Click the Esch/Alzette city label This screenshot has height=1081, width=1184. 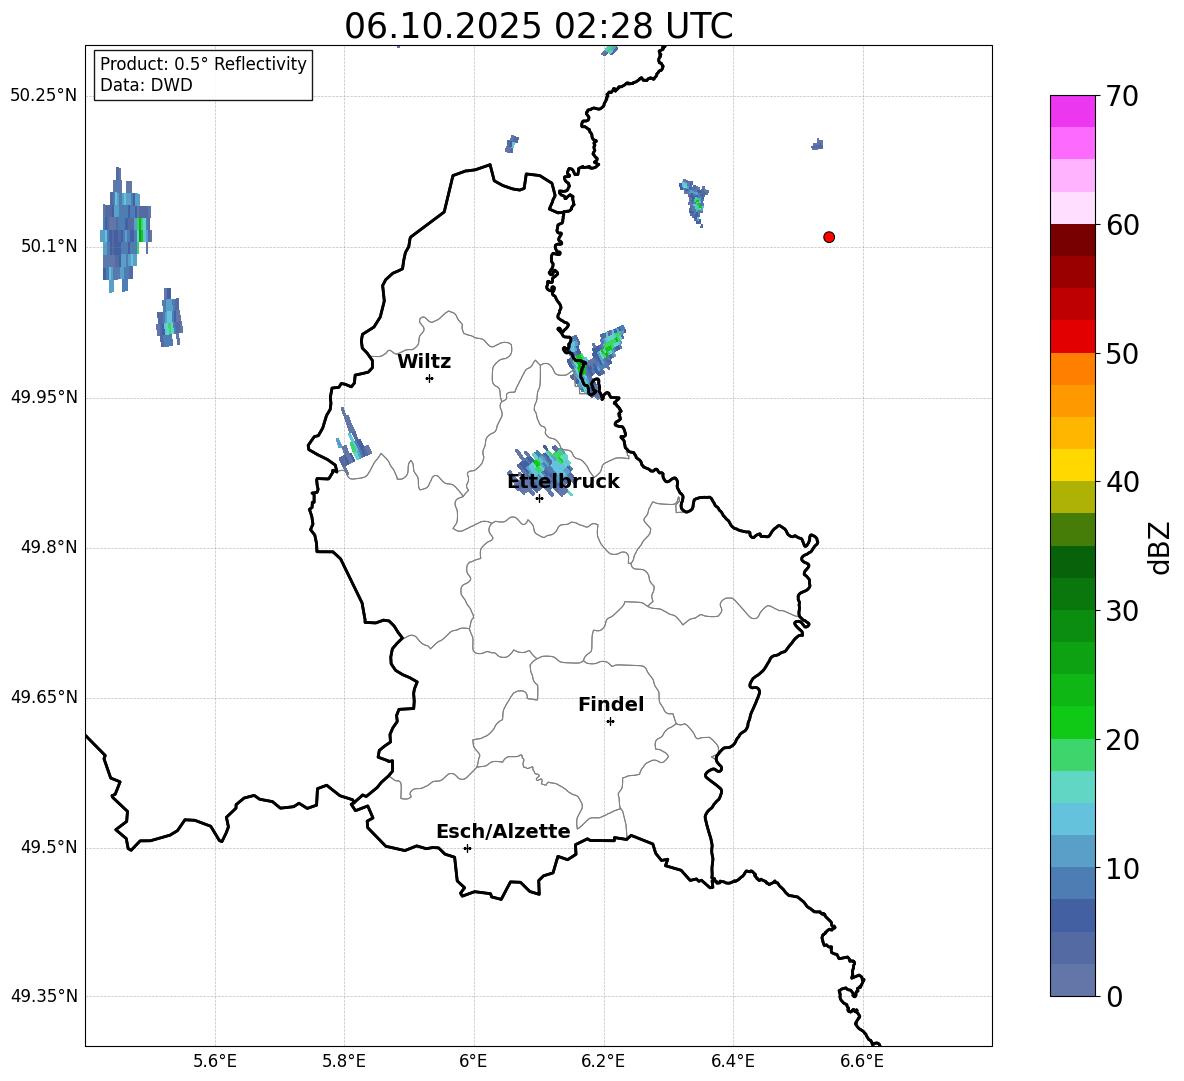click(x=503, y=831)
